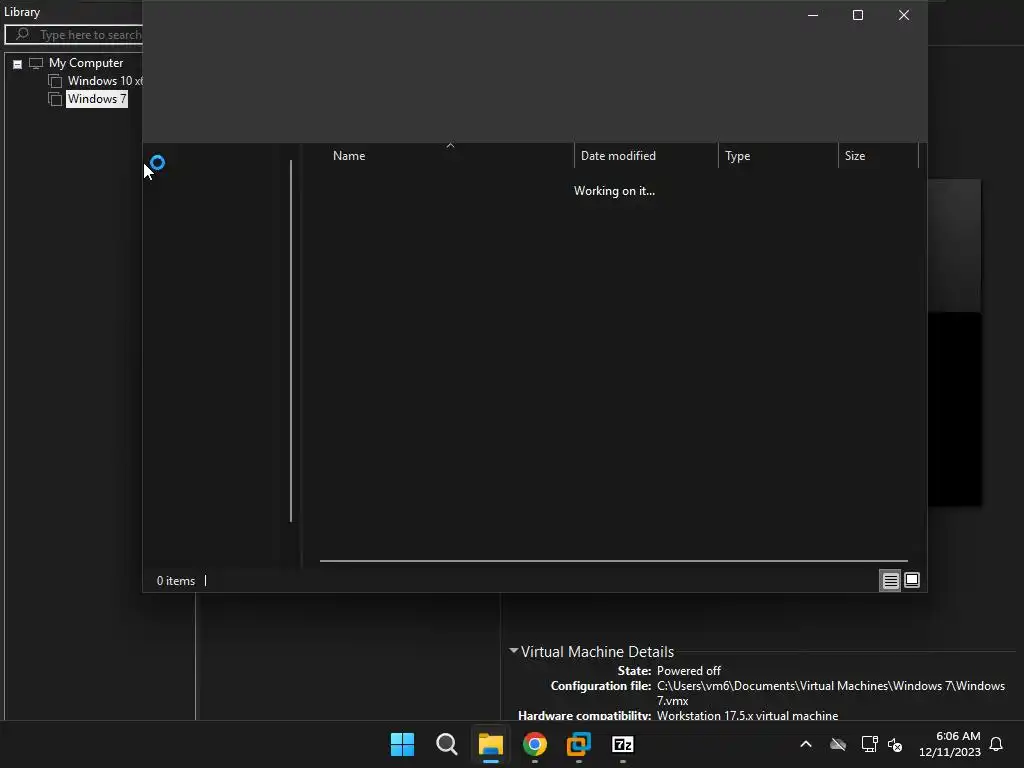Click the 'Working on it...' message

(x=614, y=191)
